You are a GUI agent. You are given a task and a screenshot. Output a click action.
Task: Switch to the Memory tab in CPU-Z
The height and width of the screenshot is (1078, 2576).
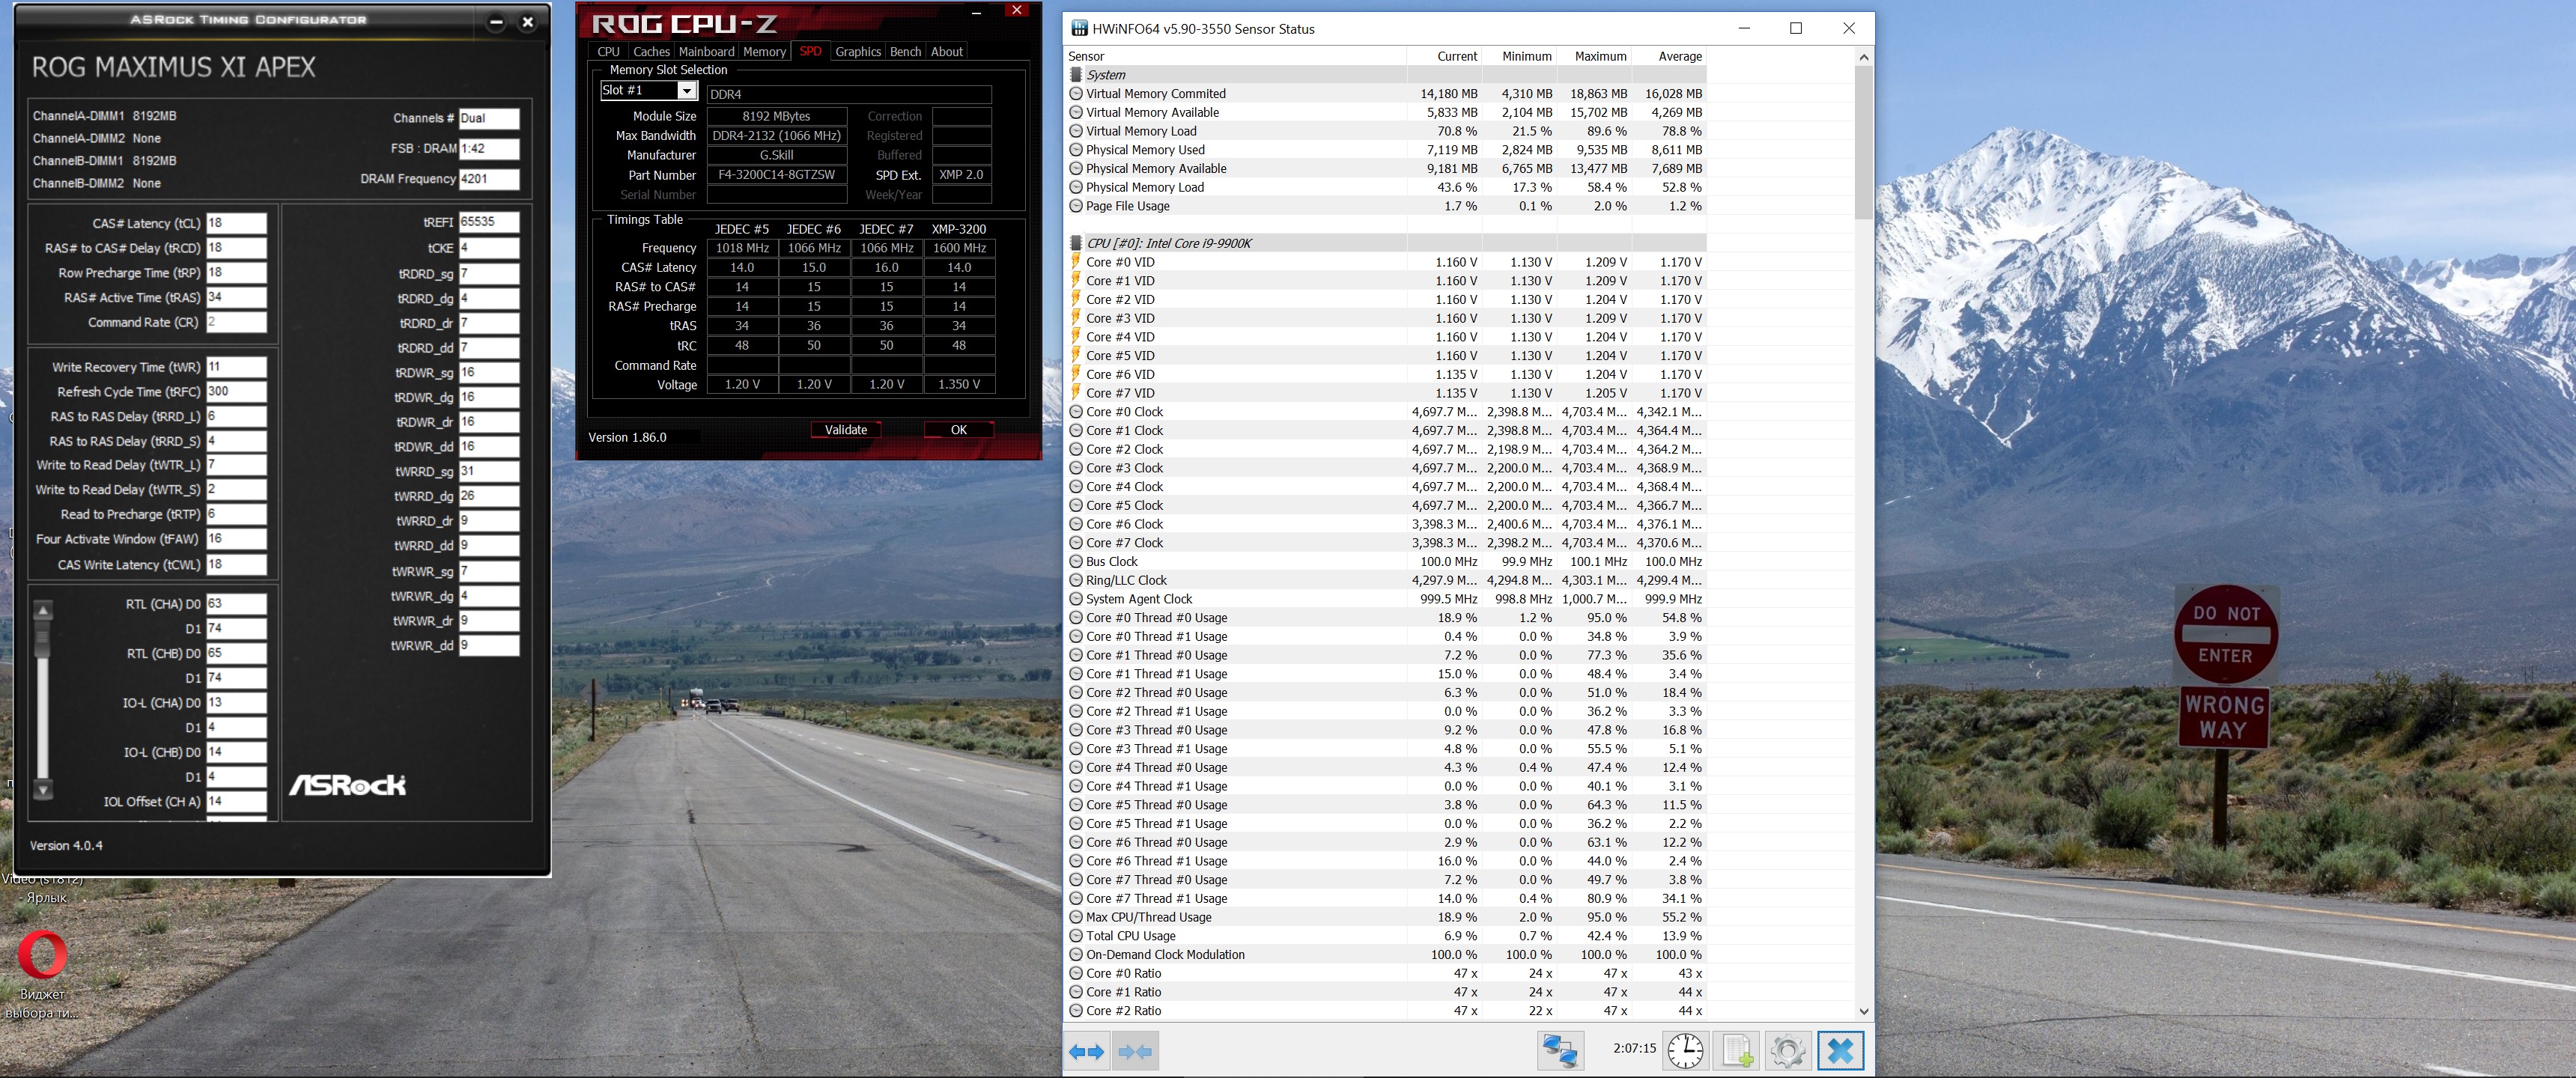[764, 52]
